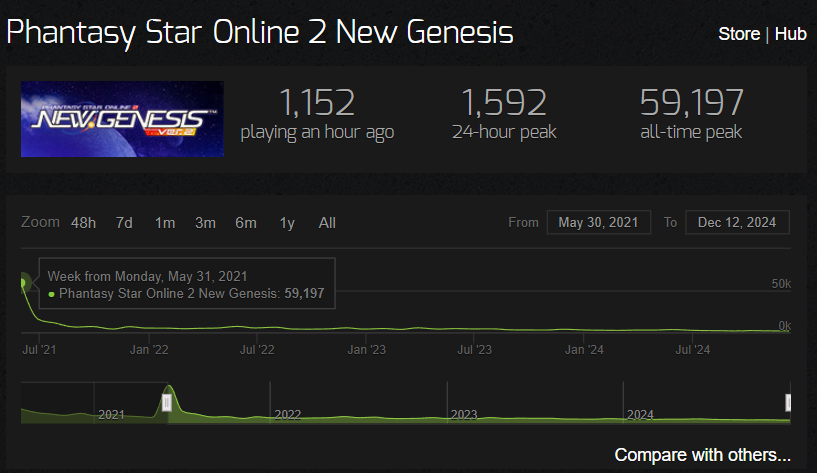Set chart zoom to 3m
The height and width of the screenshot is (473, 817).
205,223
